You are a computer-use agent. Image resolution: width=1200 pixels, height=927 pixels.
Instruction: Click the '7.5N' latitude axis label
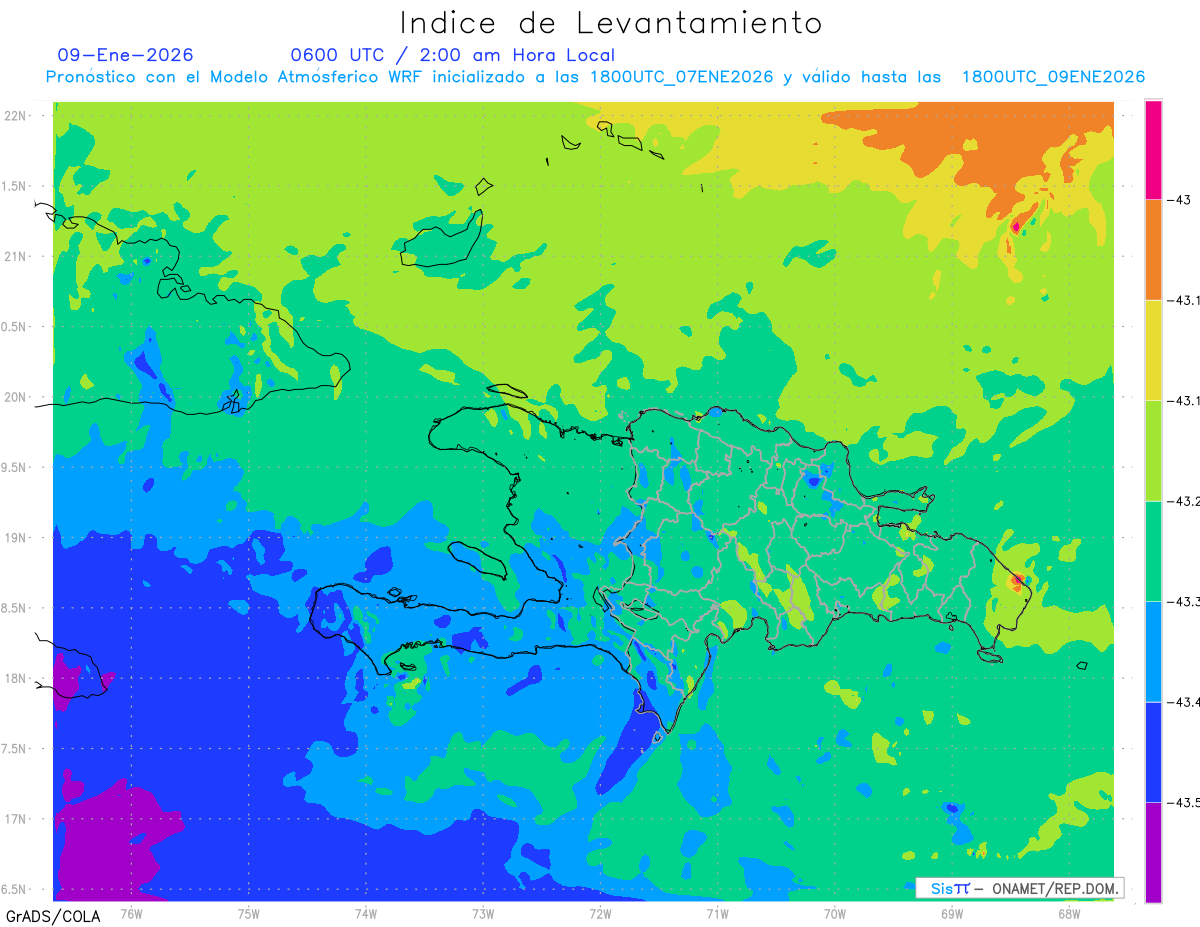(x=15, y=749)
